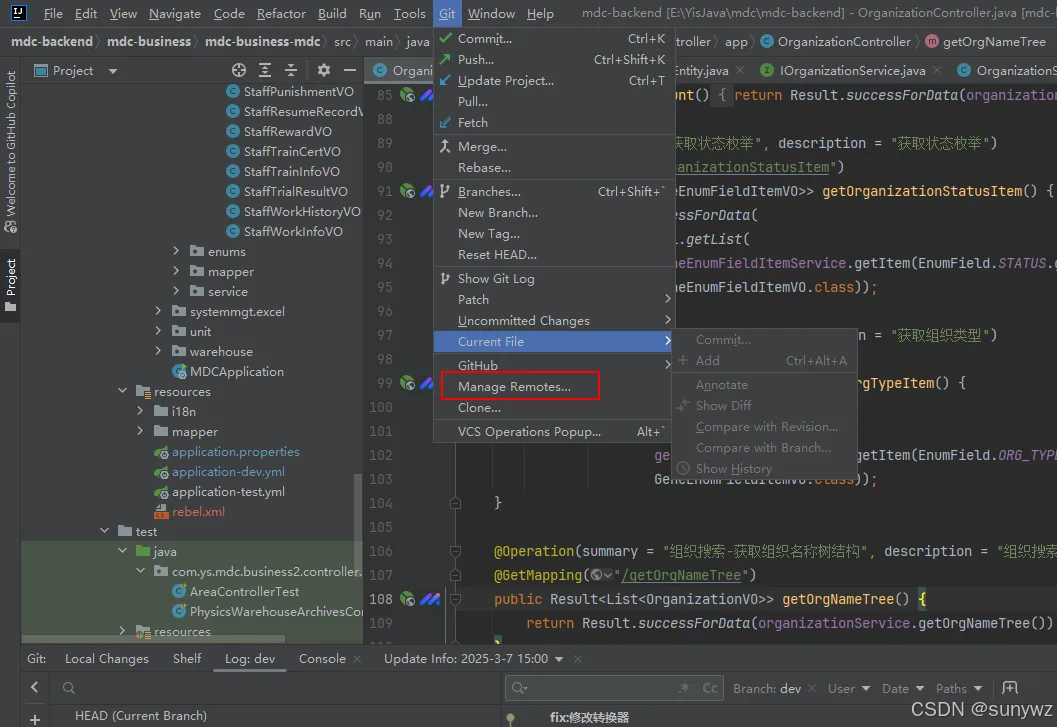Open the Date filter dropdown
The width and height of the screenshot is (1057, 727).
[903, 689]
